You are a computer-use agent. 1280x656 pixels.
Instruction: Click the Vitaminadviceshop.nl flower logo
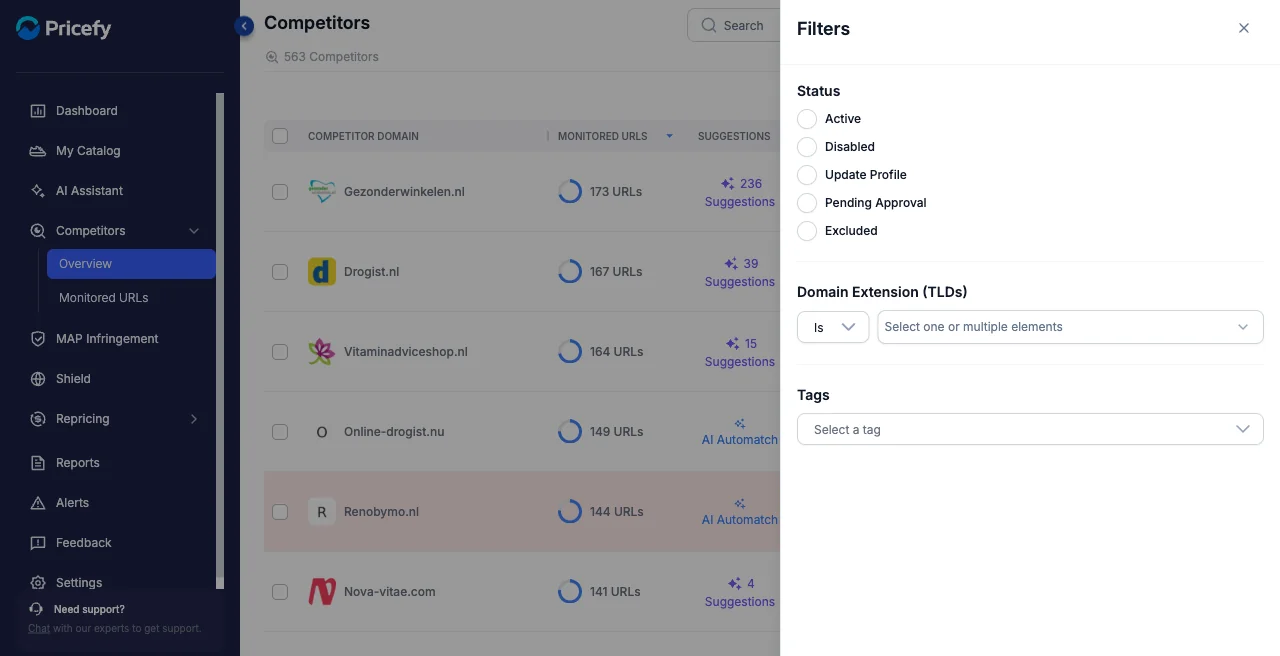(322, 352)
